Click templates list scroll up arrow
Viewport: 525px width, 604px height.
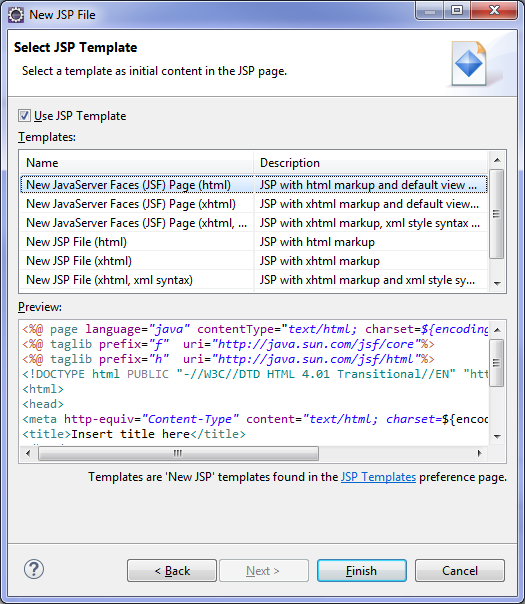[x=497, y=160]
